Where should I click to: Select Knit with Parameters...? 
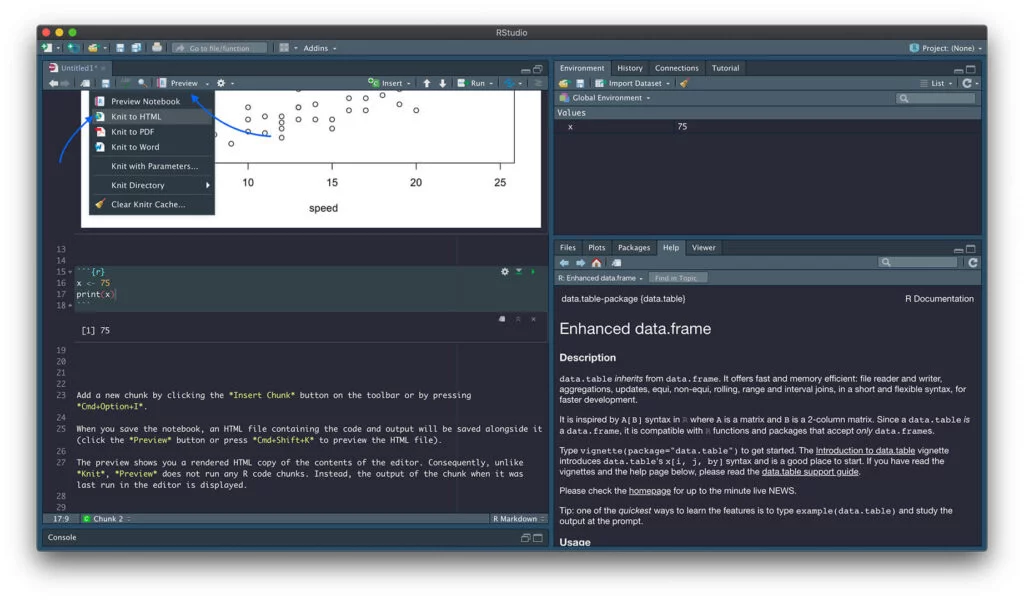(x=154, y=166)
